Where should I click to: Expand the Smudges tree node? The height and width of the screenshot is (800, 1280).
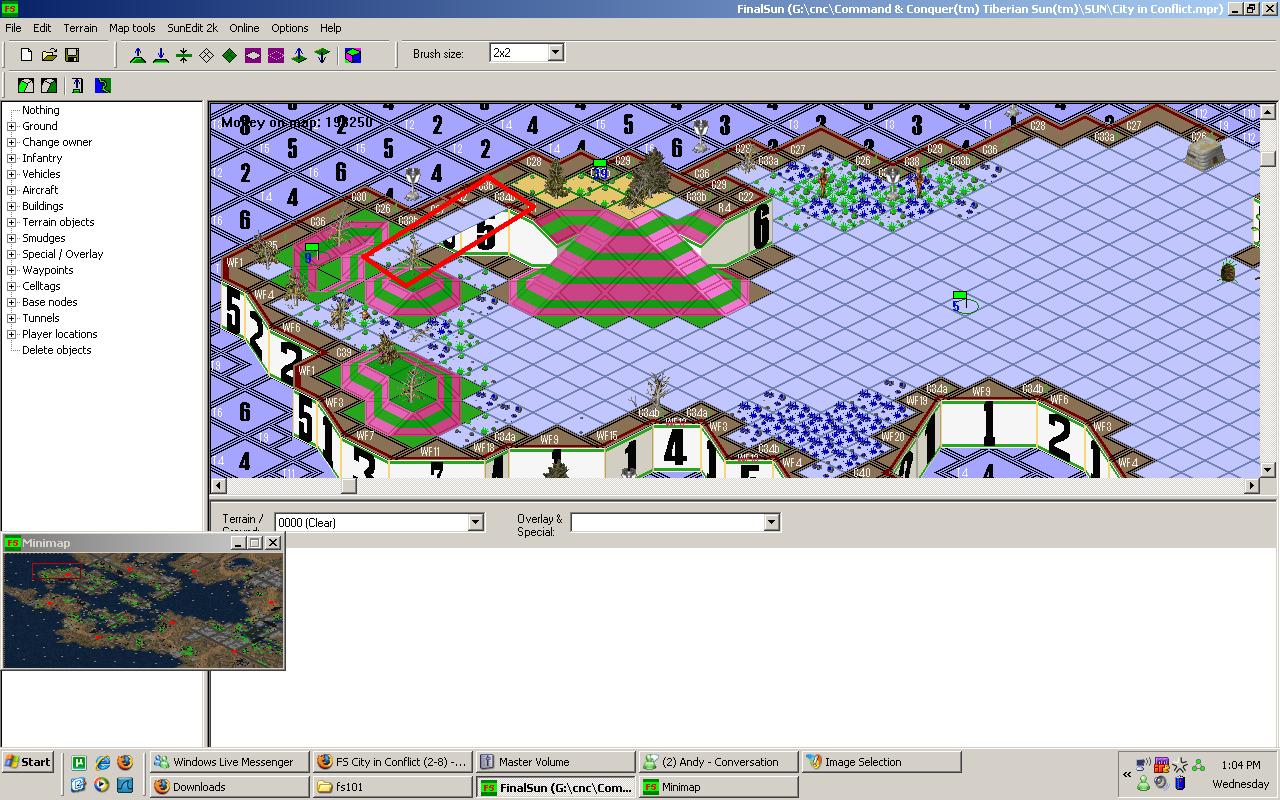click(x=12, y=238)
